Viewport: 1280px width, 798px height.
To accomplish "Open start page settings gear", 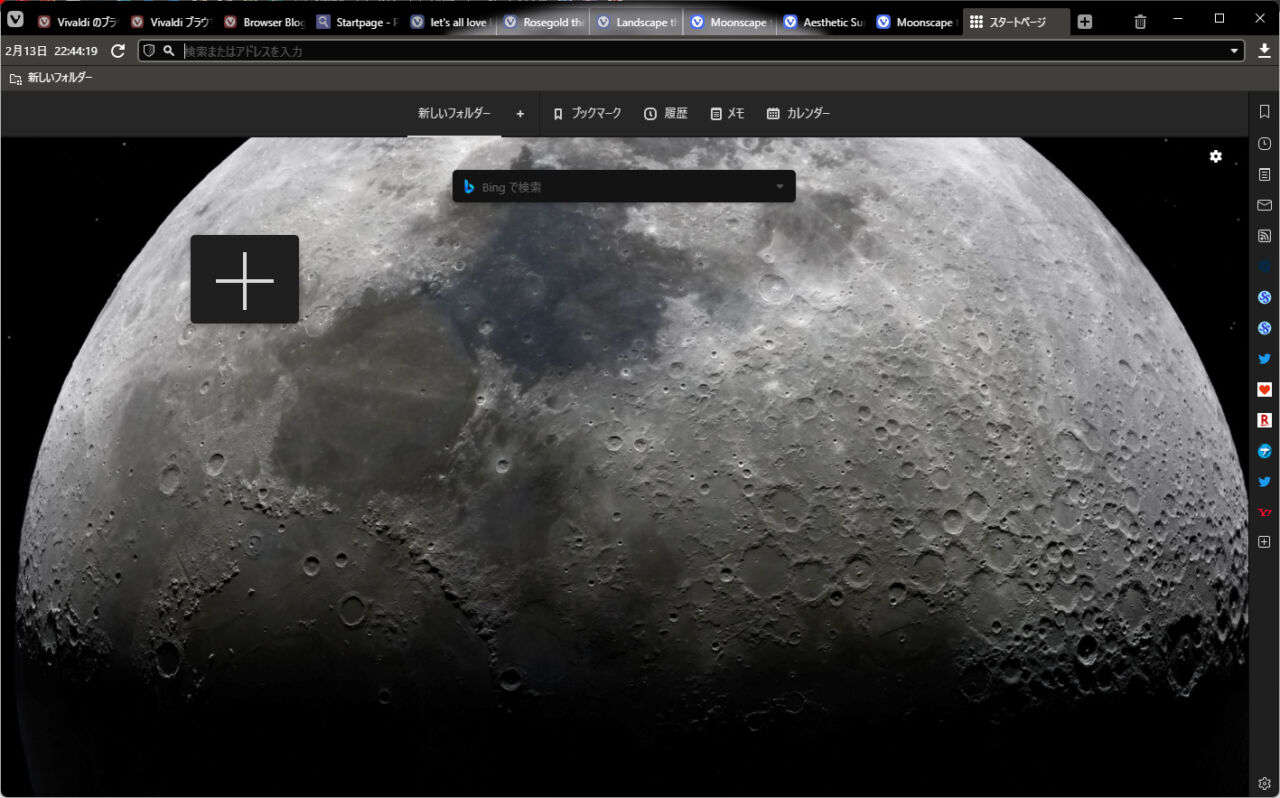I will pos(1216,156).
